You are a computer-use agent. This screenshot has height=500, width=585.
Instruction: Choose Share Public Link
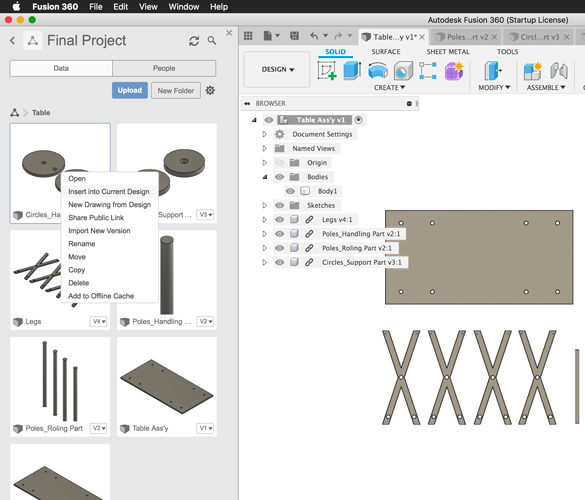96,218
